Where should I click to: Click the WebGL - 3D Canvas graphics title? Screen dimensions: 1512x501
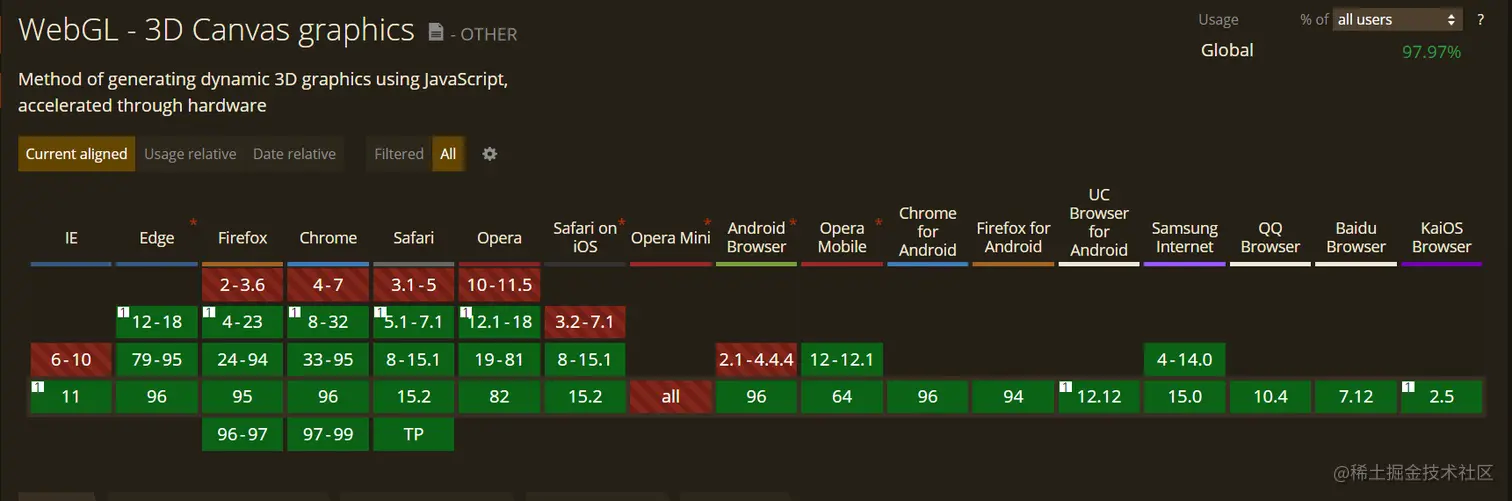[x=216, y=30]
